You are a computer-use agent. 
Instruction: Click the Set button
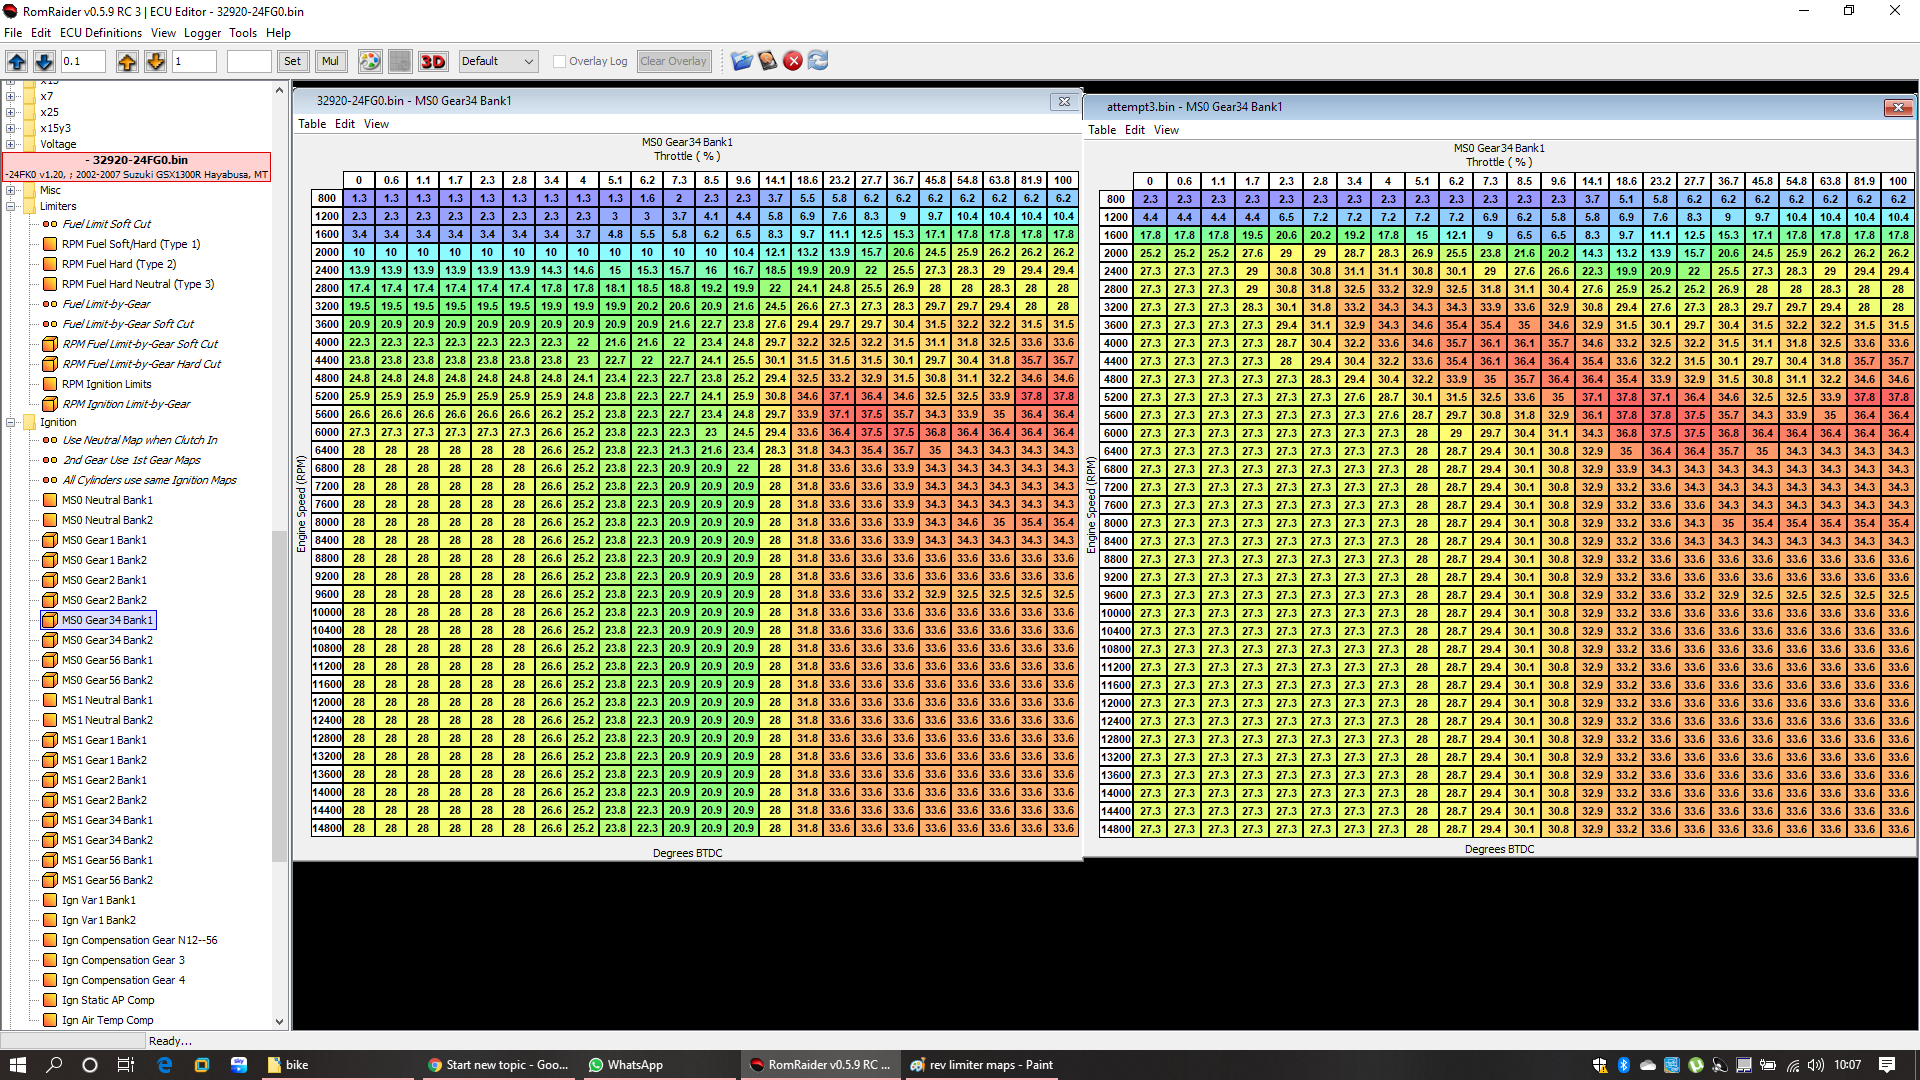(x=292, y=61)
